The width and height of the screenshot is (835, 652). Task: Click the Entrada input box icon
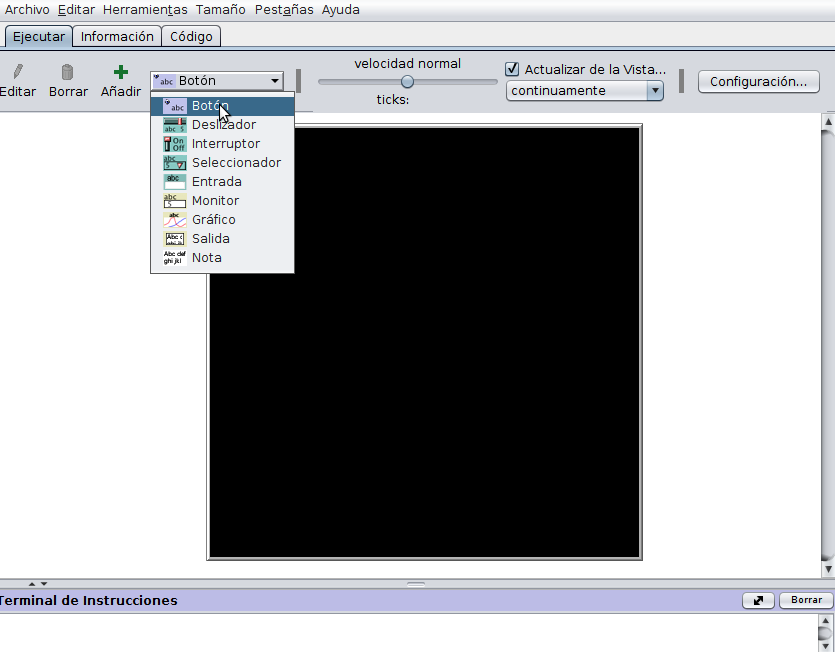point(175,182)
